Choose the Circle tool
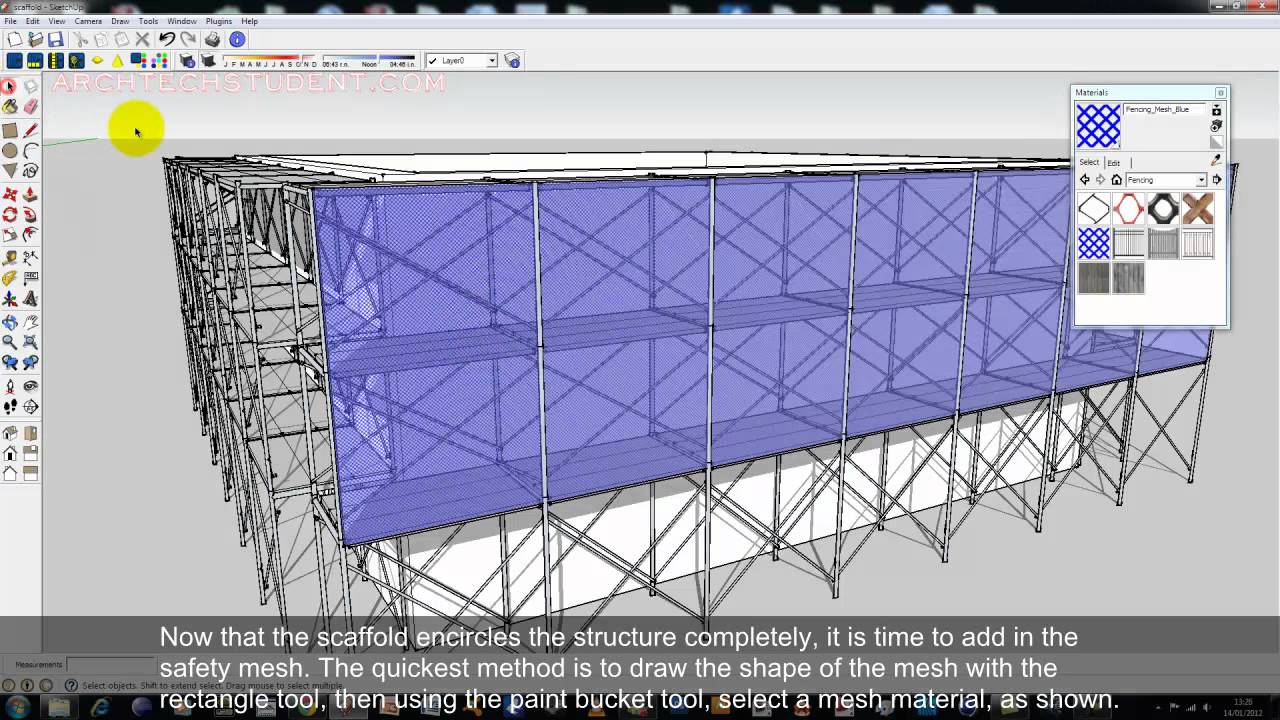The width and height of the screenshot is (1280, 720). click(9, 150)
